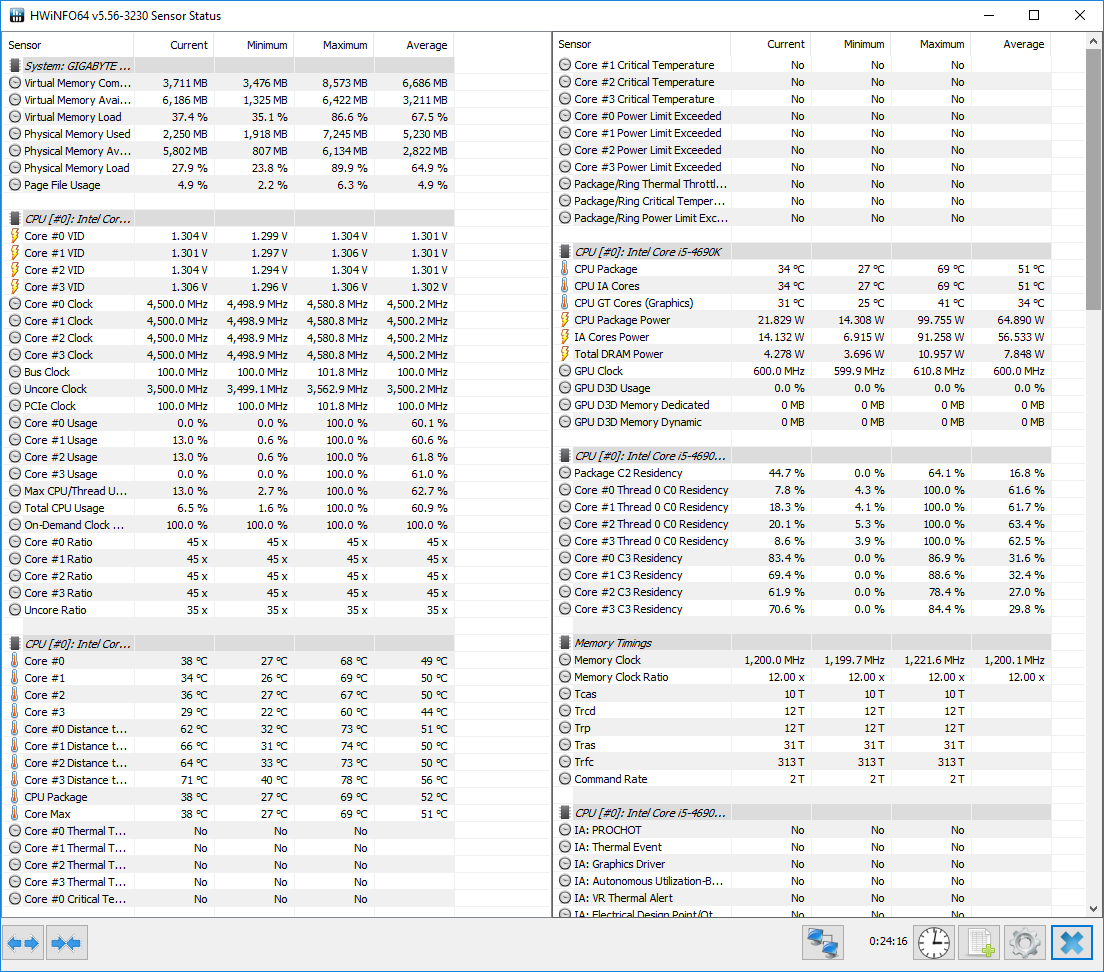Click the circle icon beside GPU Clock
Image resolution: width=1104 pixels, height=972 pixels.
pyautogui.click(x=565, y=371)
